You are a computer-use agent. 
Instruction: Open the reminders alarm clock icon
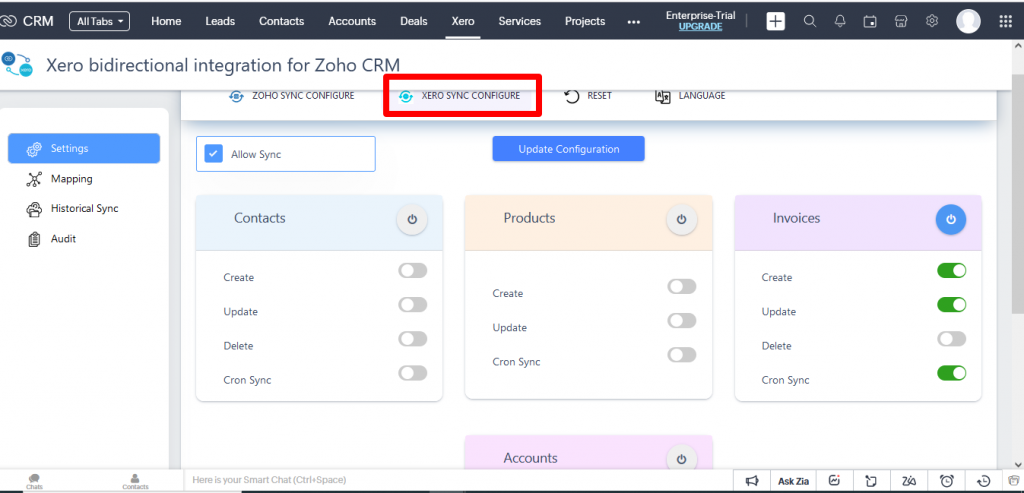click(x=947, y=481)
